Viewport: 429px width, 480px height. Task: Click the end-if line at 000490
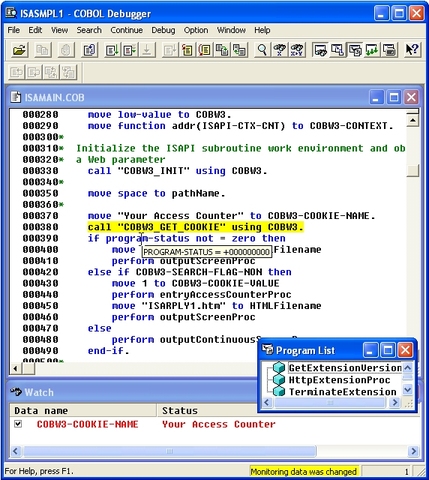[108, 351]
